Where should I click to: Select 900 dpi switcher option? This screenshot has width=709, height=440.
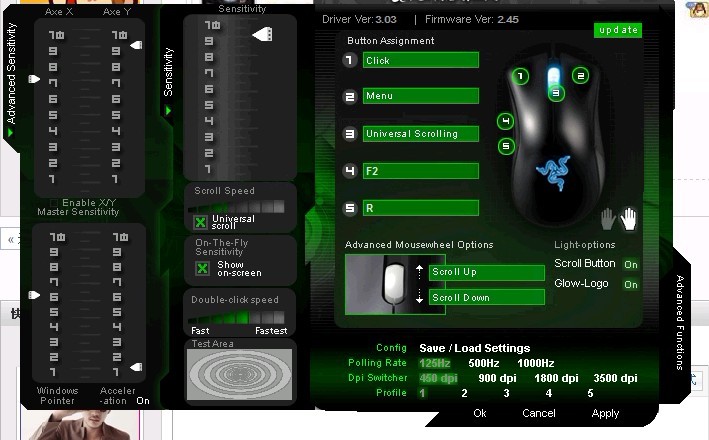tap(497, 378)
